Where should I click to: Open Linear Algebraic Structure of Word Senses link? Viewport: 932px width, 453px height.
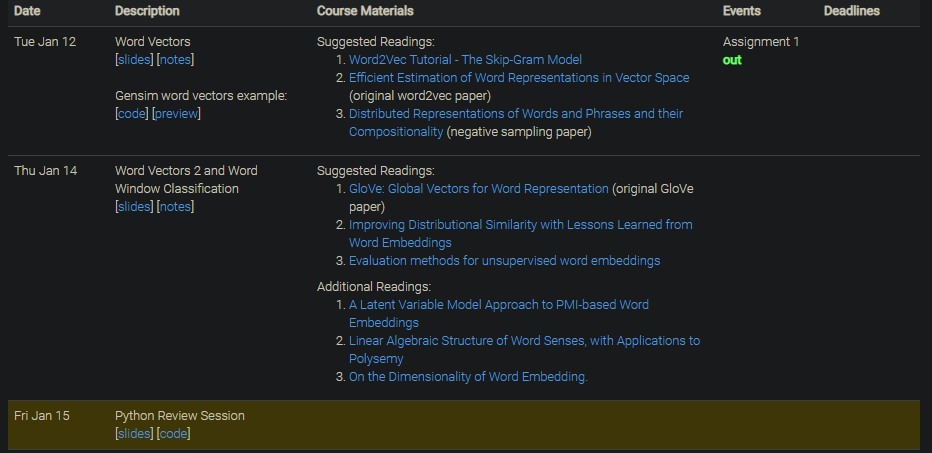524,341
